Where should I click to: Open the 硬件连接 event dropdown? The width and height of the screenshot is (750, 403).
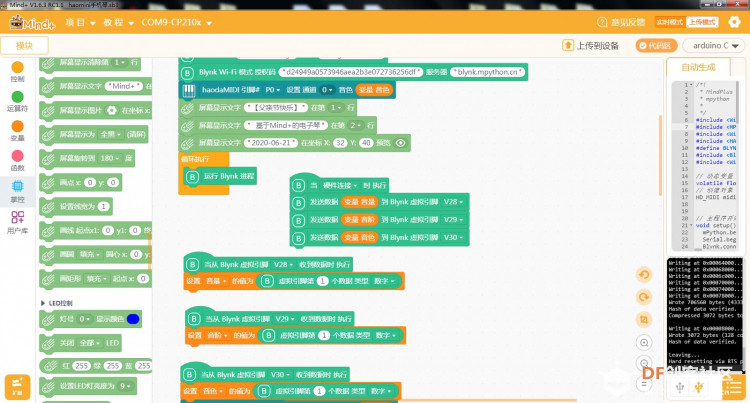[x=340, y=185]
